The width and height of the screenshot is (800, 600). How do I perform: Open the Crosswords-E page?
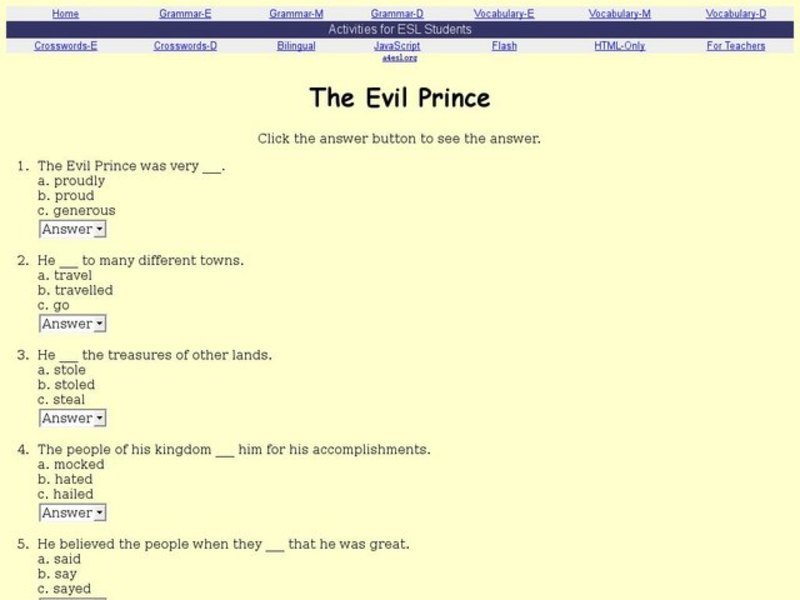click(64, 45)
